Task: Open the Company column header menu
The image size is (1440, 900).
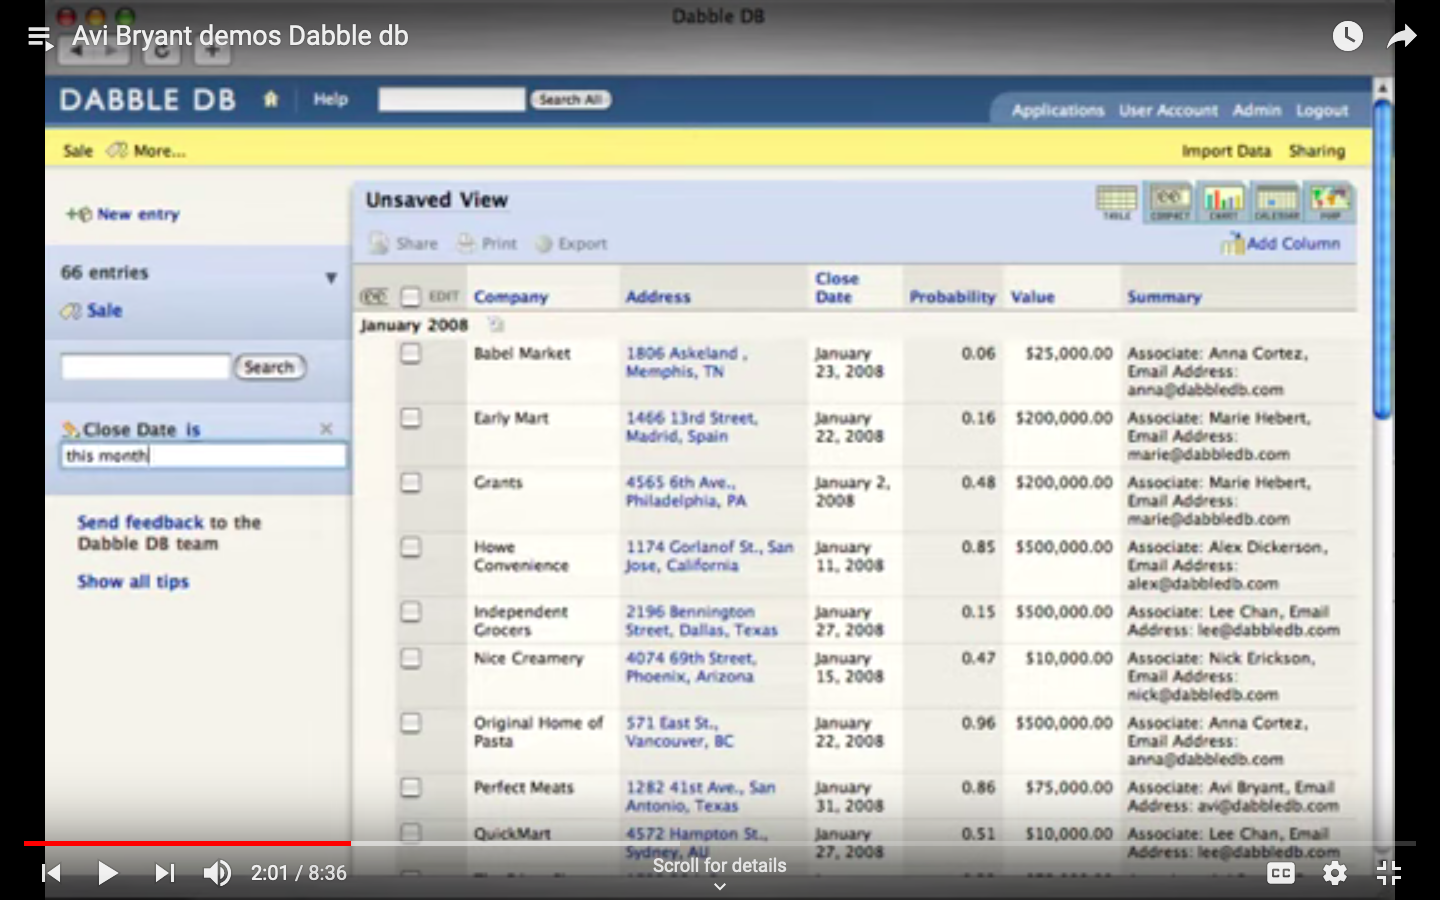Action: (x=511, y=297)
